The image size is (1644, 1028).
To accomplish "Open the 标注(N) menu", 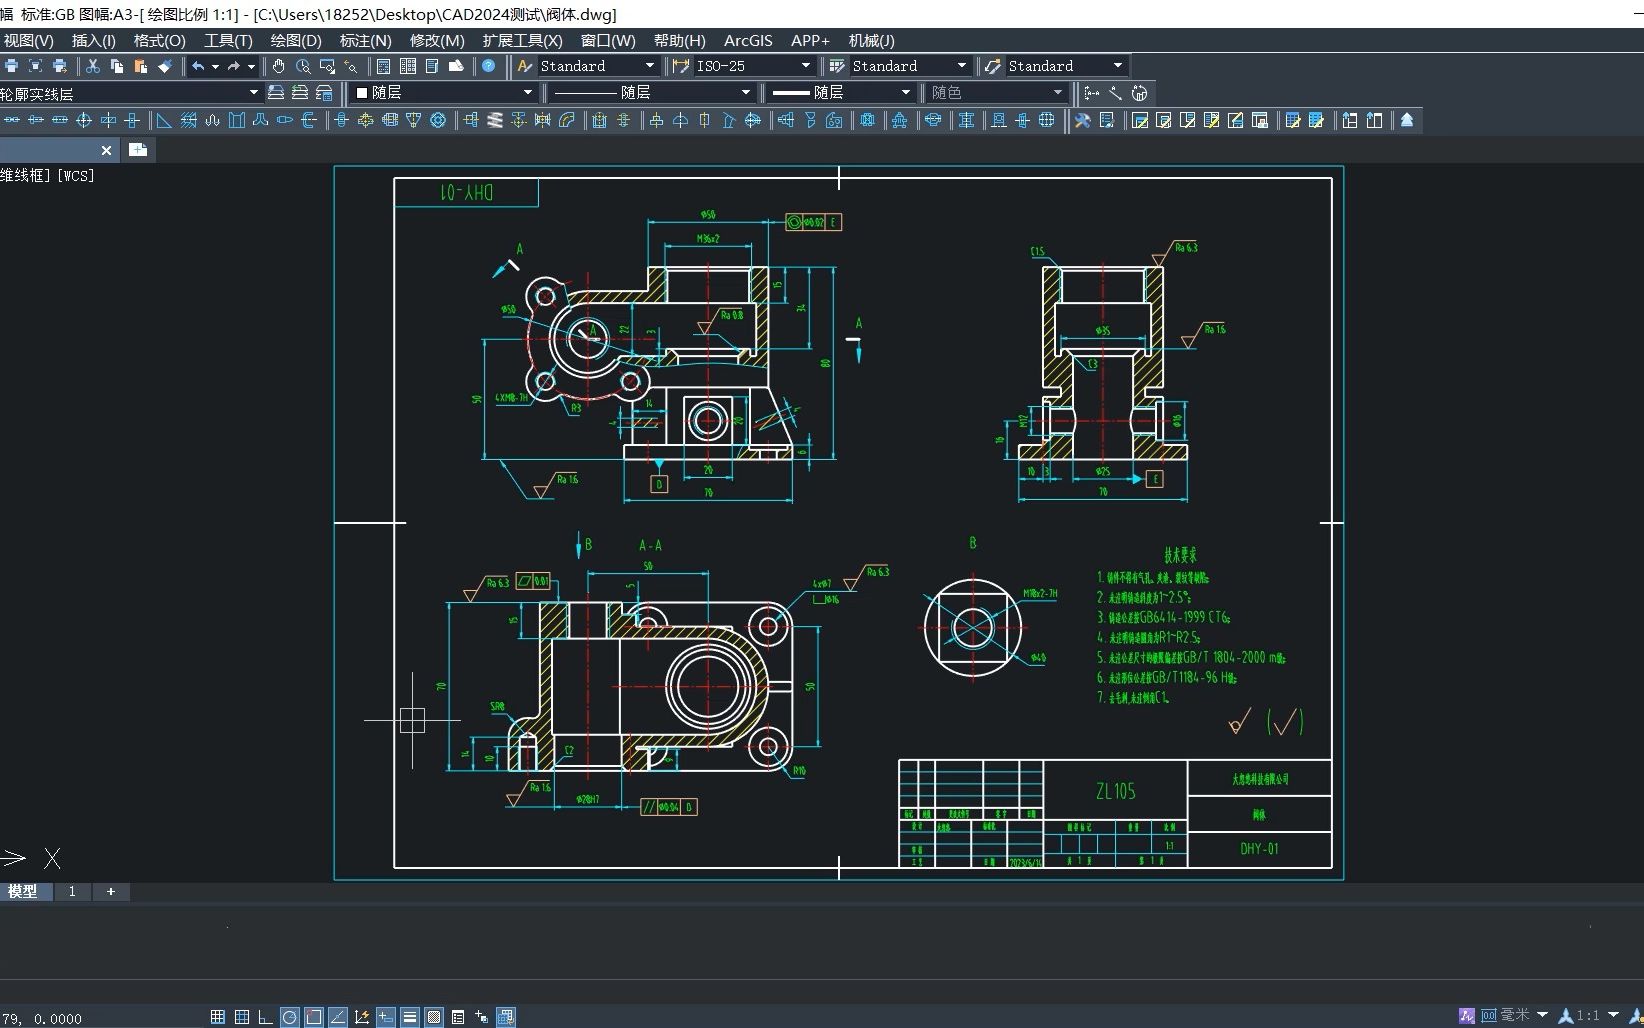I will [x=366, y=40].
